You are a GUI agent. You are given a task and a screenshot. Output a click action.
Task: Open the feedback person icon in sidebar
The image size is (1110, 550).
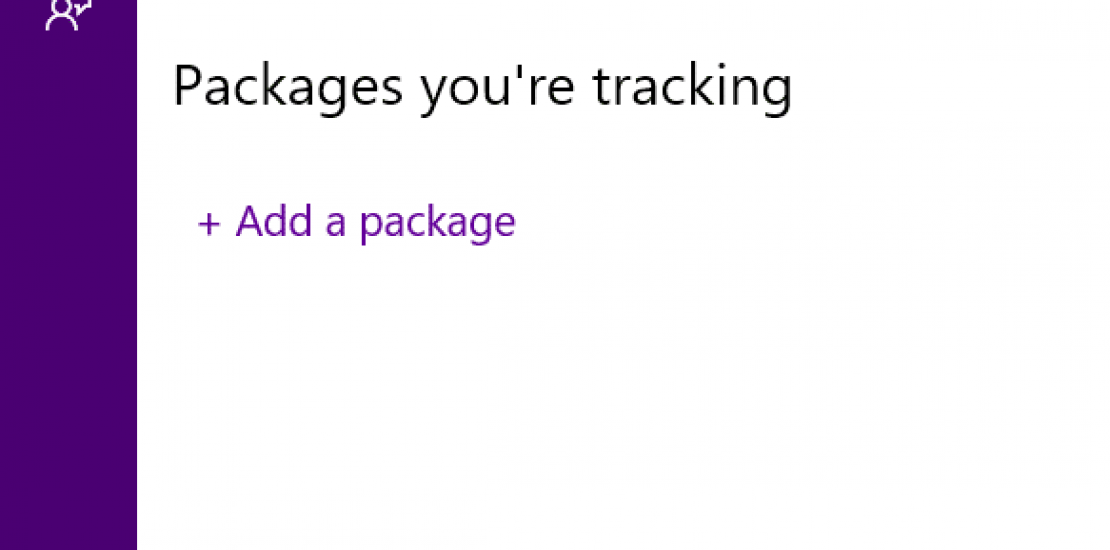coord(68,14)
